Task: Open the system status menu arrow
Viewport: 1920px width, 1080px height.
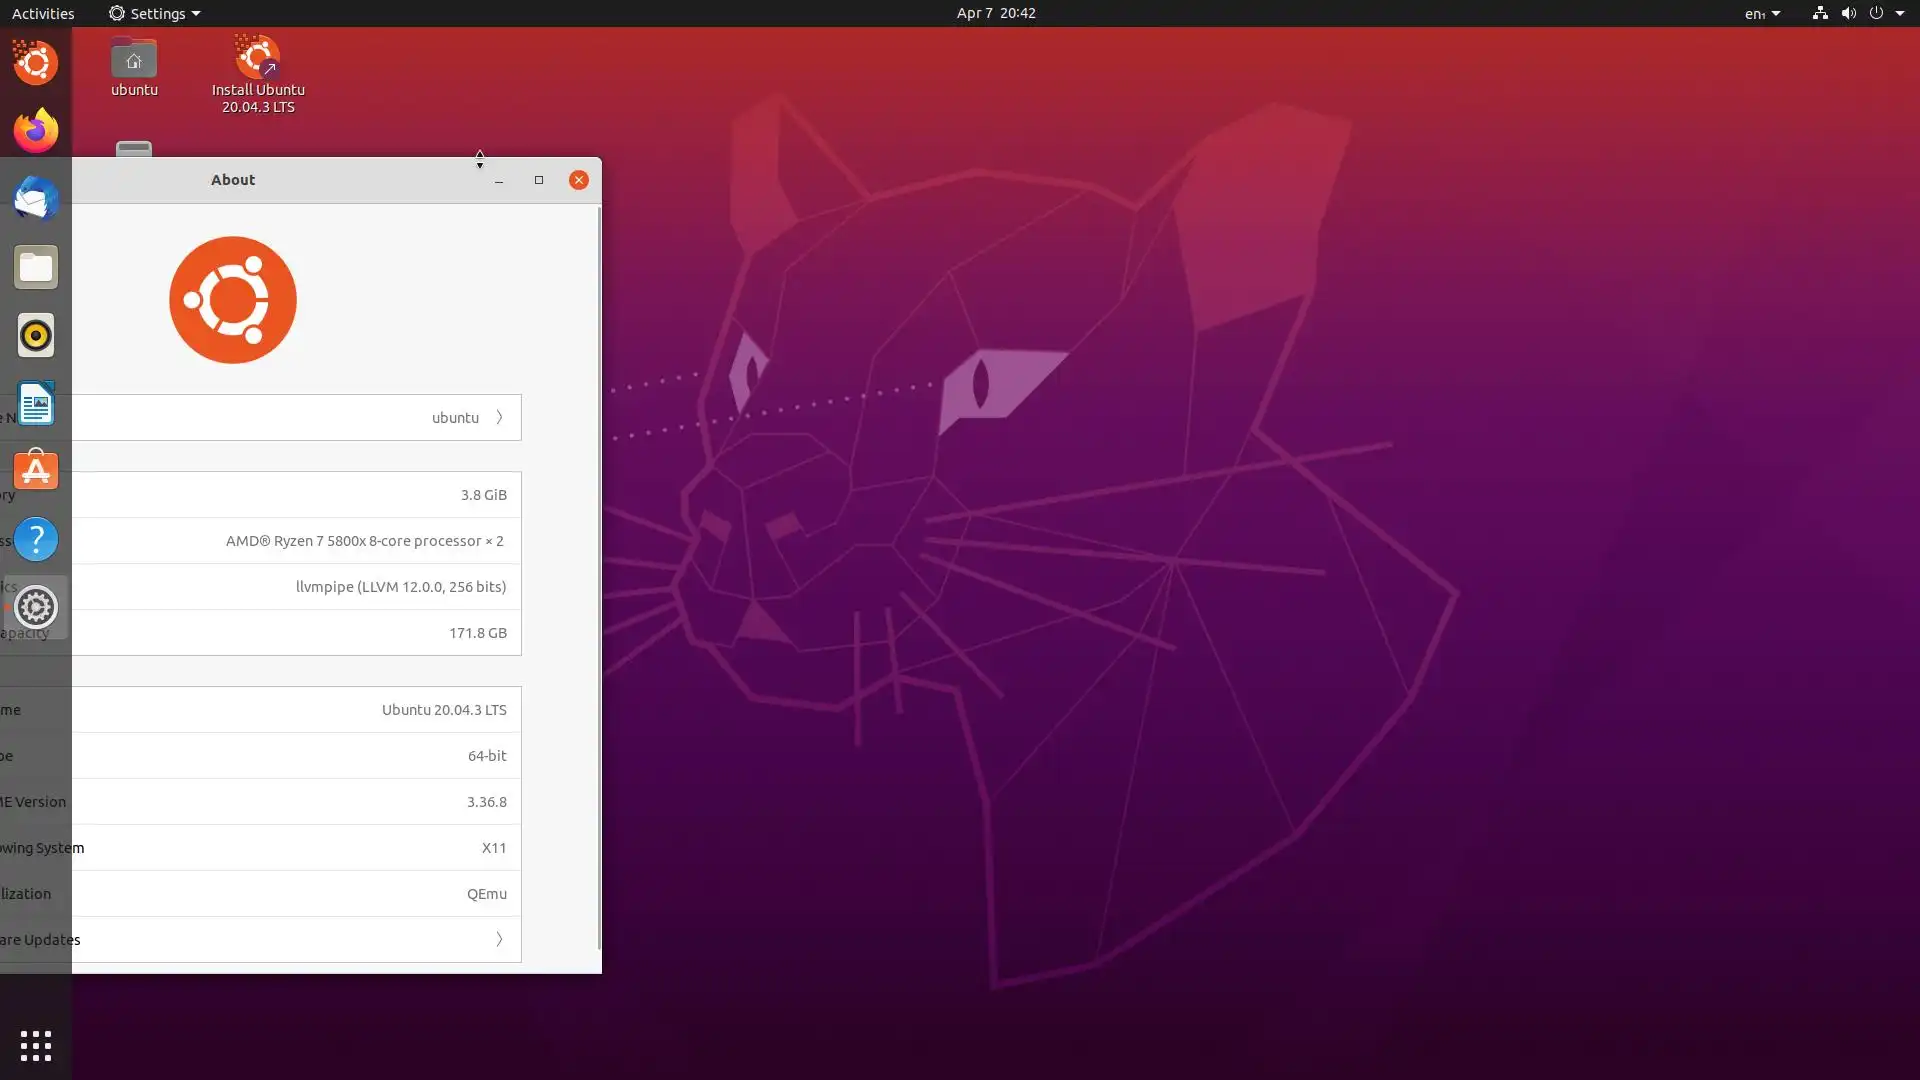Action: 1900,13
